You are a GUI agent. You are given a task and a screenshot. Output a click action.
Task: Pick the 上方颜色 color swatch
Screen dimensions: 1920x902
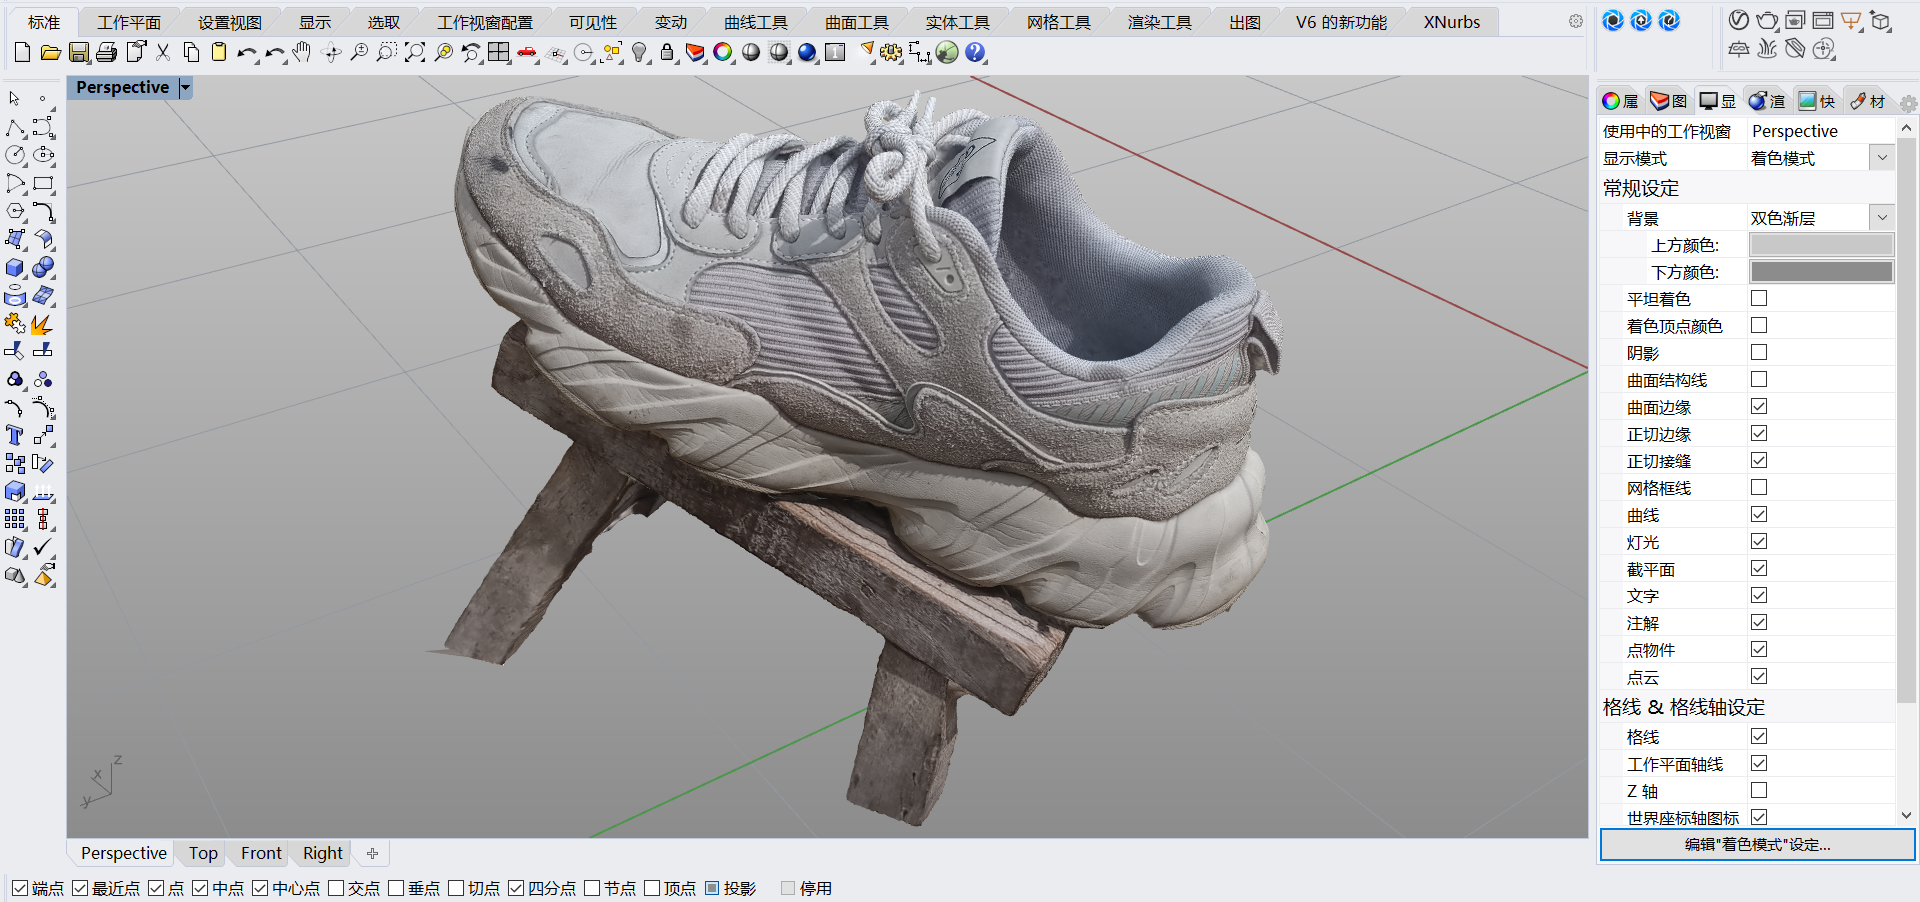(x=1820, y=244)
